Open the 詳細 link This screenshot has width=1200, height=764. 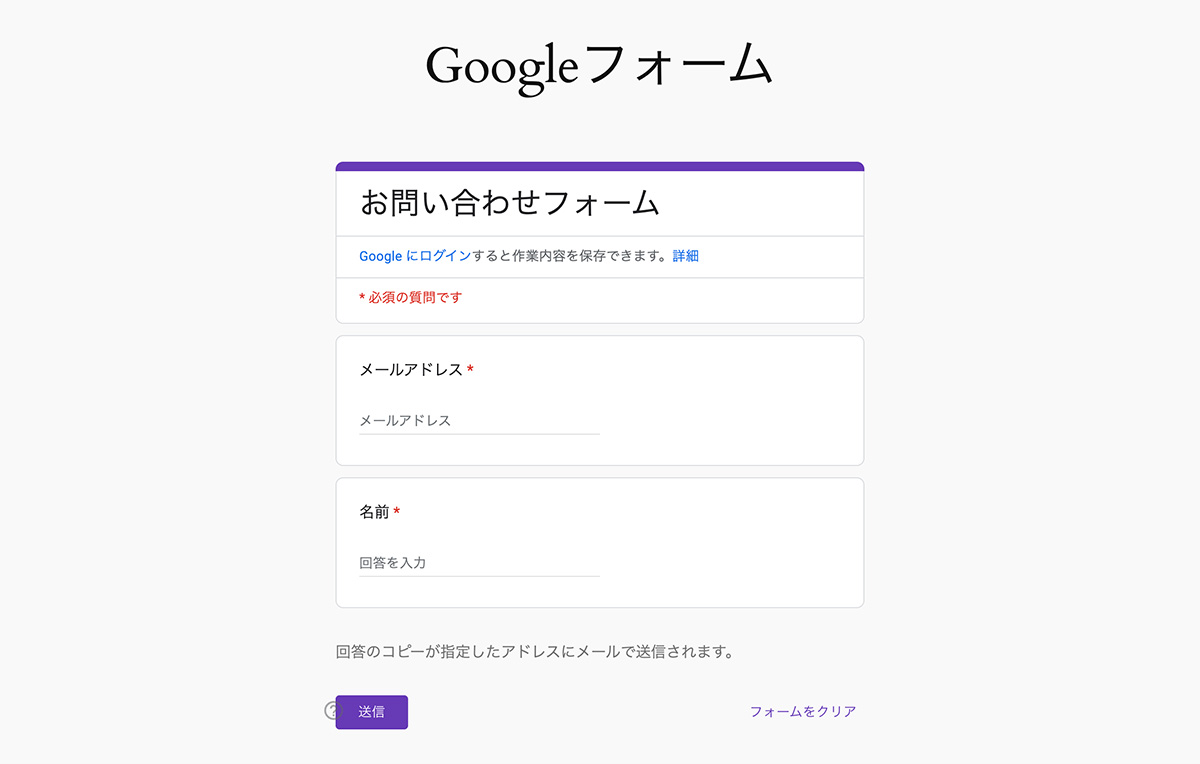(685, 256)
